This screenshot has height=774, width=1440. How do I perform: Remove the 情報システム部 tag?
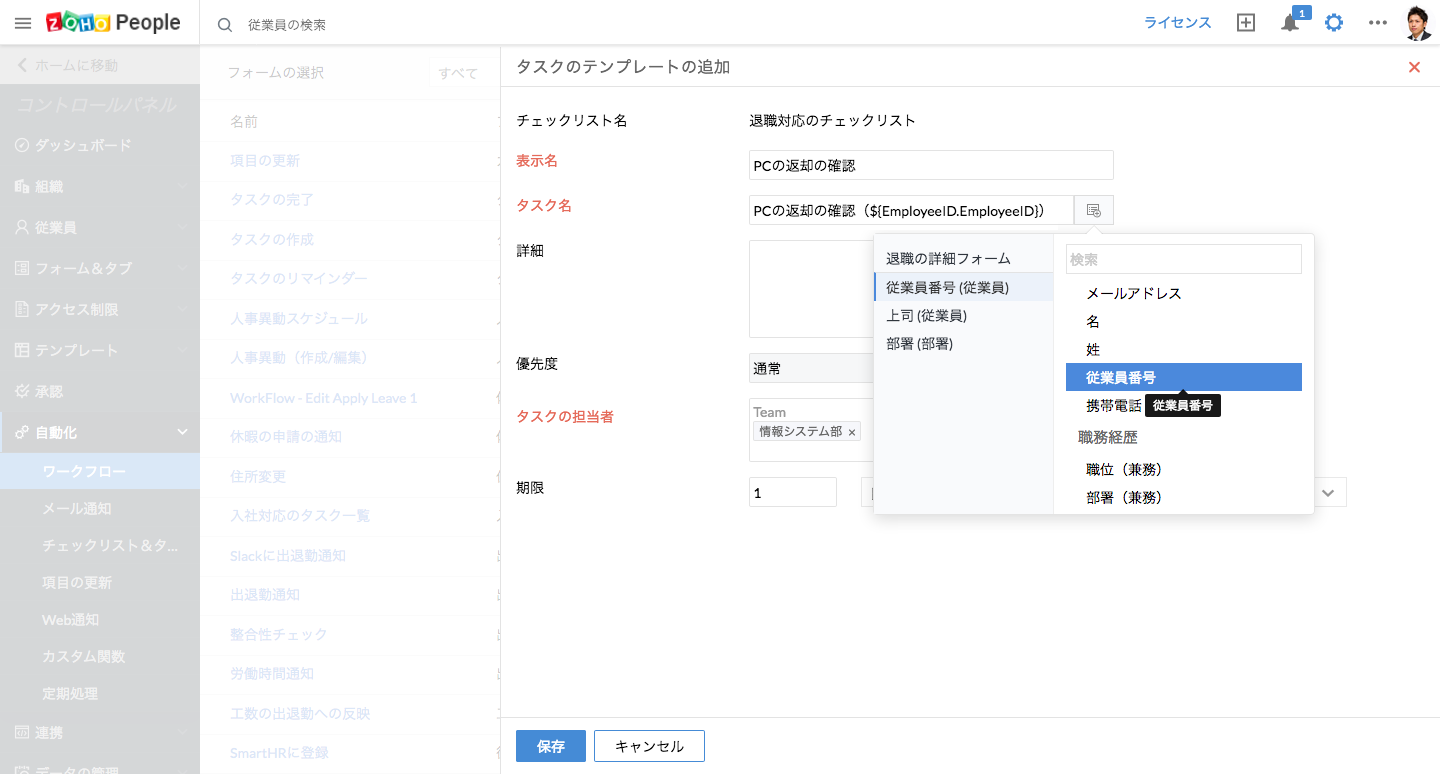(852, 432)
